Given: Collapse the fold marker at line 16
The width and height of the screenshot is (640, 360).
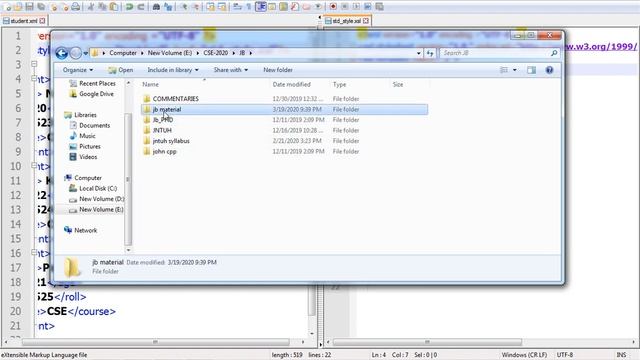Looking at the screenshot, I should coord(34,253).
